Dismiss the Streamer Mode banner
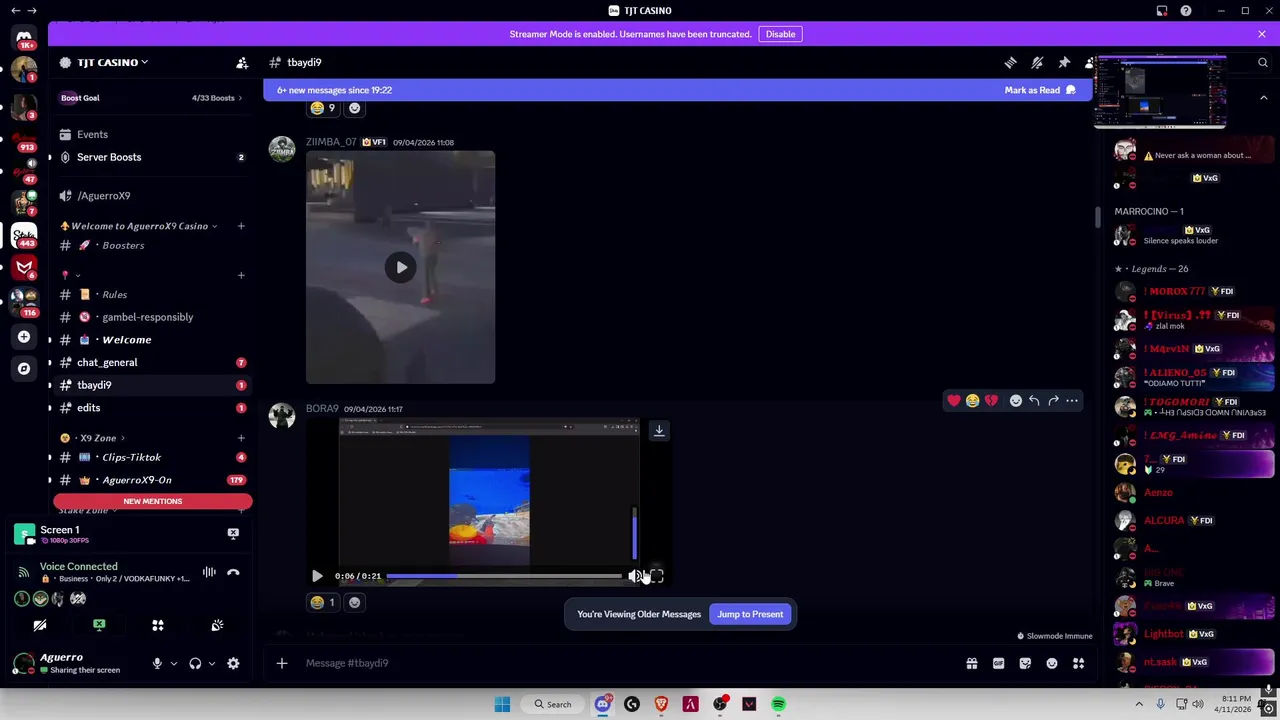The height and width of the screenshot is (720, 1280). coord(1262,34)
